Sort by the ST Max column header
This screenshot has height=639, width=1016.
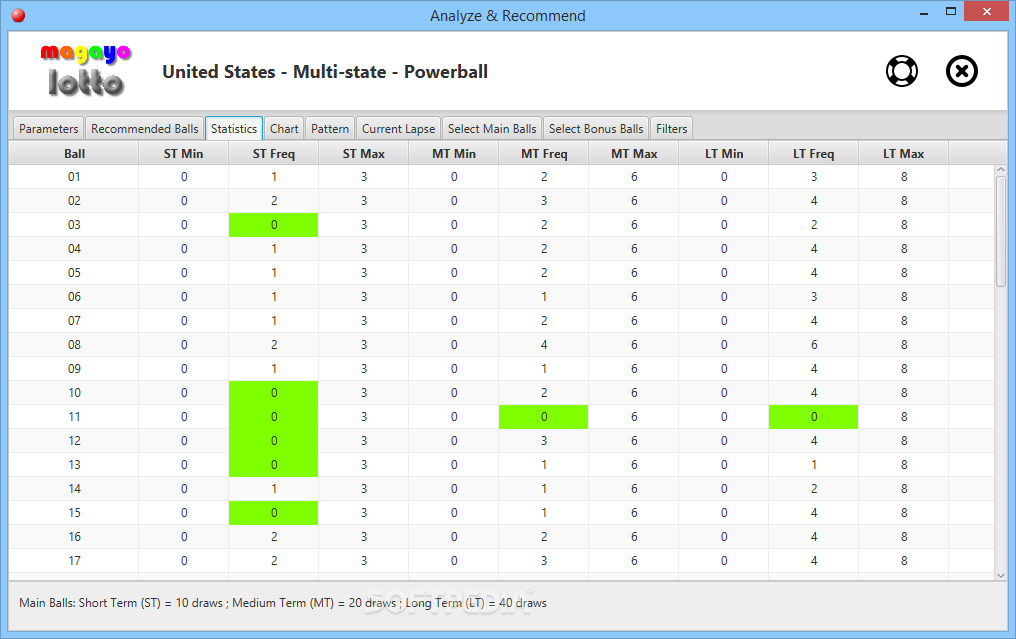click(364, 154)
